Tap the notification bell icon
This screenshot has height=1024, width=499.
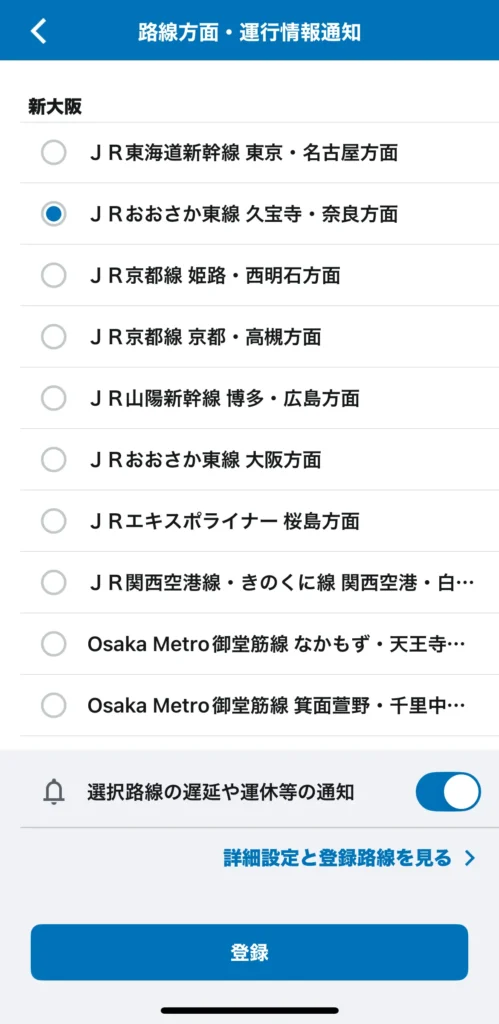[x=54, y=792]
